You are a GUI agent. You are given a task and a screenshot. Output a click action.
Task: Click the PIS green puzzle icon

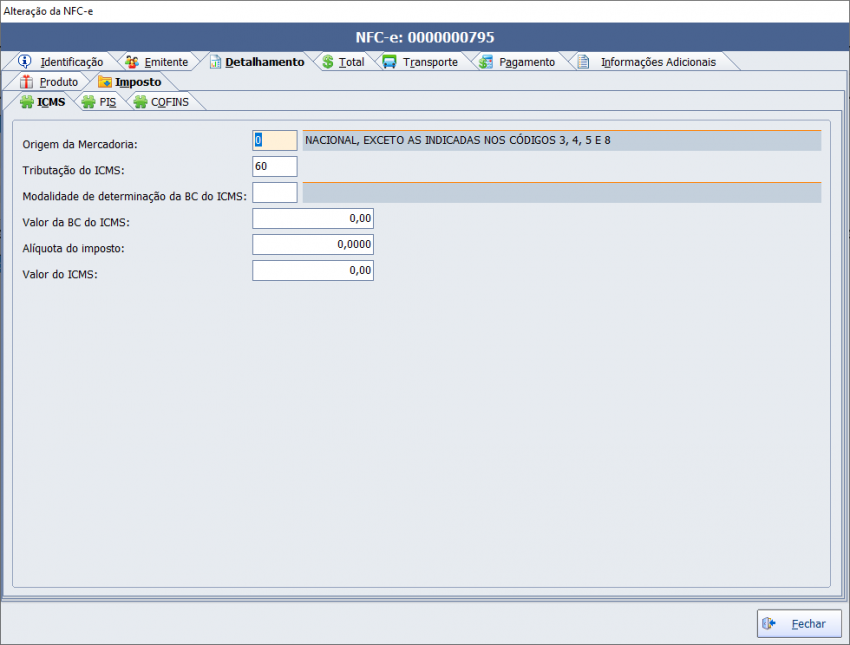pos(88,102)
